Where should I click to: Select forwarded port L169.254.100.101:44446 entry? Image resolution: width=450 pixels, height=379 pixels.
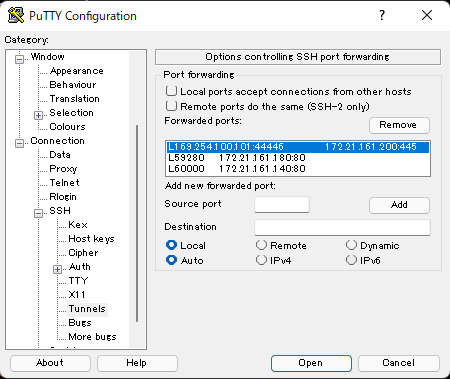coord(298,147)
